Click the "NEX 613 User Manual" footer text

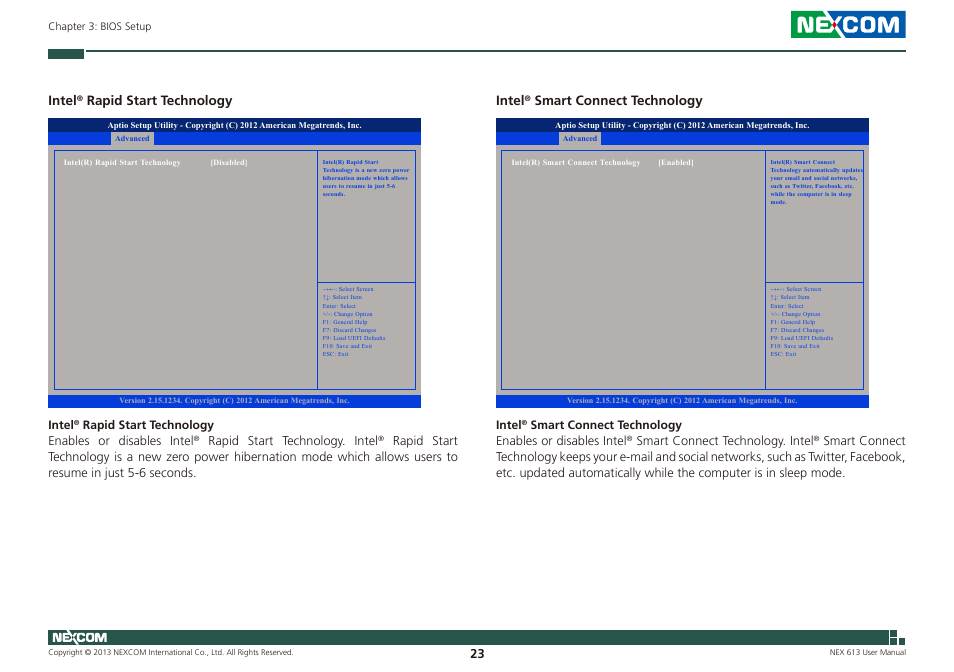[x=867, y=652]
